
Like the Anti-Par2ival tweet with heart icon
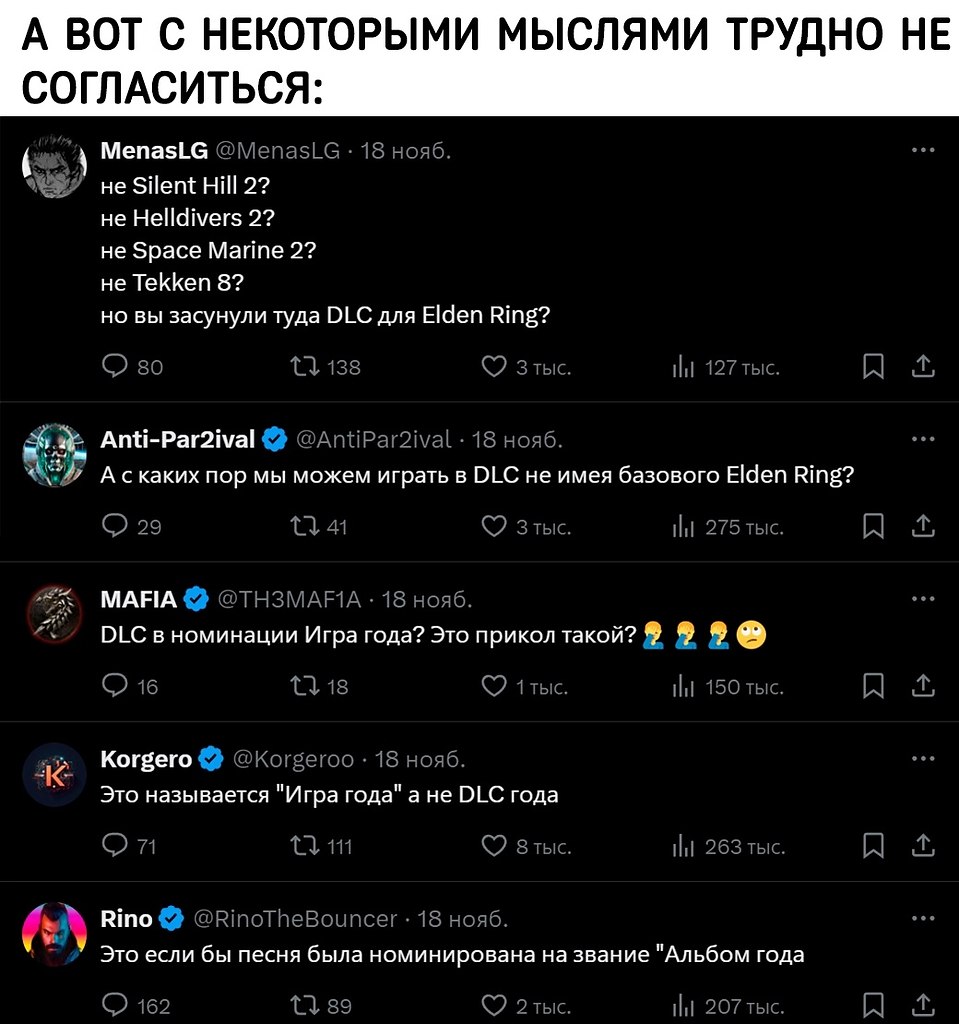coord(494,526)
